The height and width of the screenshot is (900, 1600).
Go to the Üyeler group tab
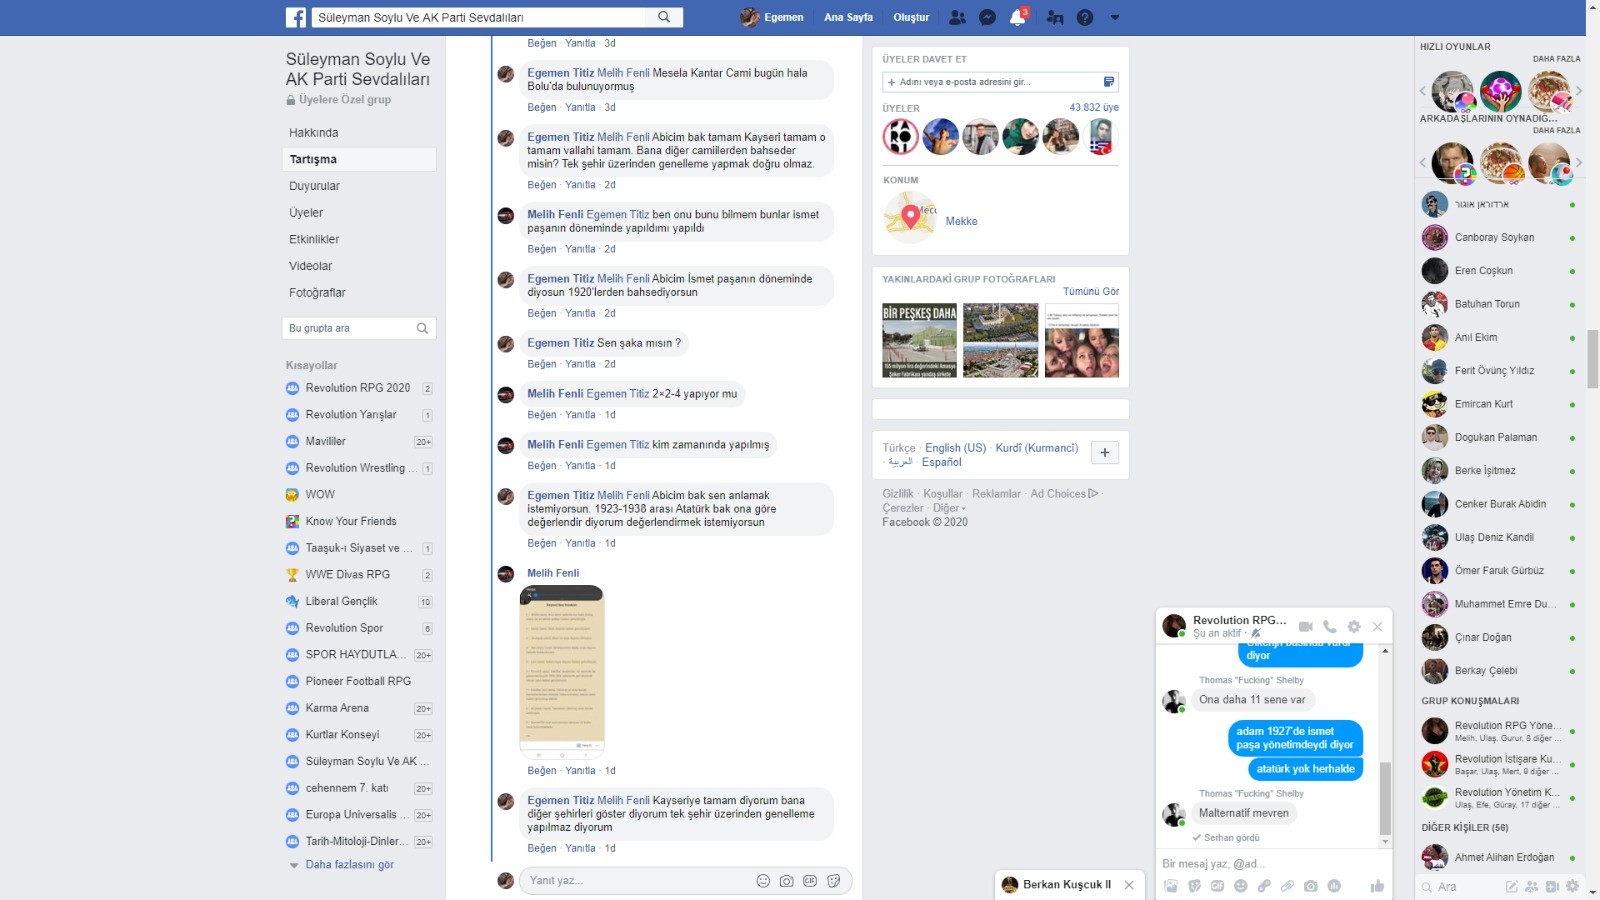[306, 213]
